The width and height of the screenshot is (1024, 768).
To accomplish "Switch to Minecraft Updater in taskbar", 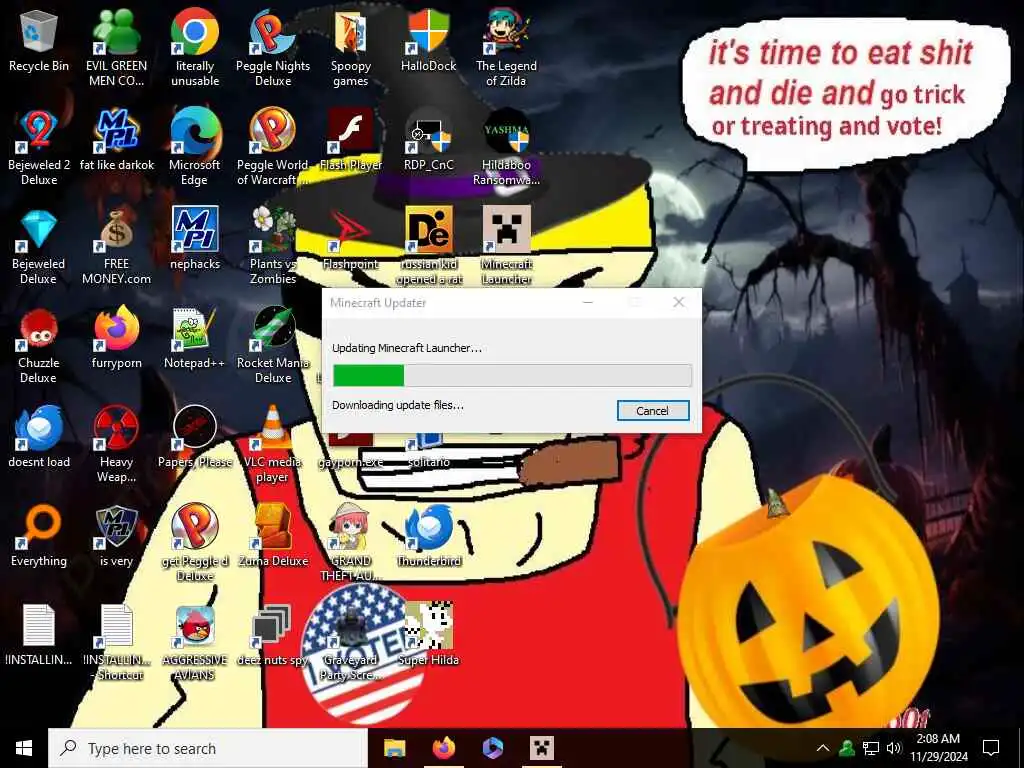I will [x=542, y=748].
